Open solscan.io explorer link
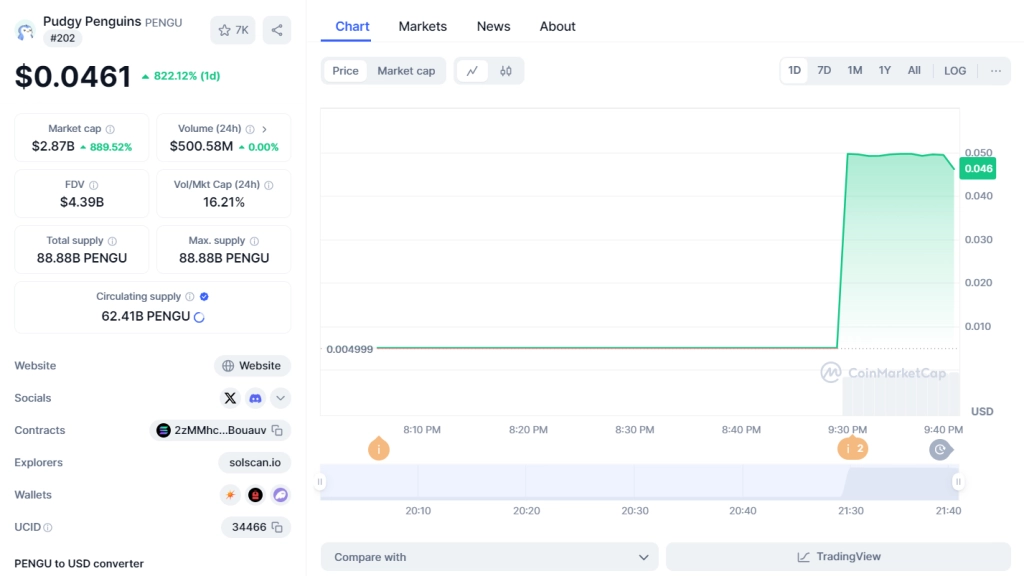Viewport: 1024px width, 576px height. 255,462
